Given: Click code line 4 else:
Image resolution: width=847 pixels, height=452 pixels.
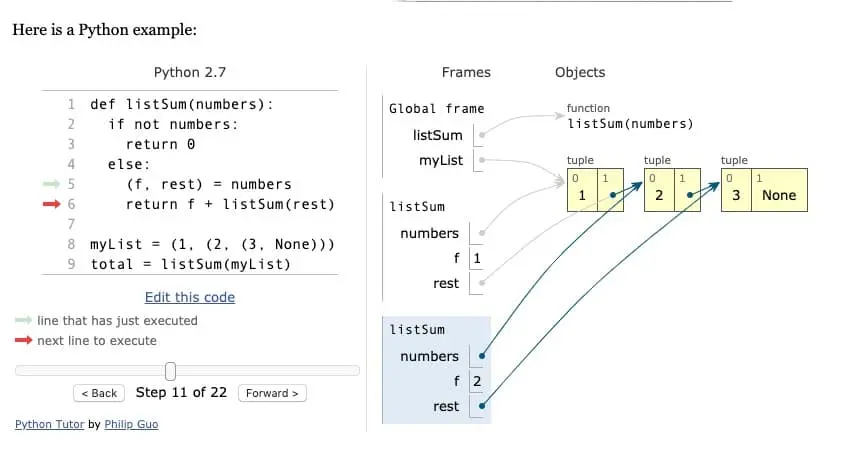Looking at the screenshot, I should click(x=129, y=164).
